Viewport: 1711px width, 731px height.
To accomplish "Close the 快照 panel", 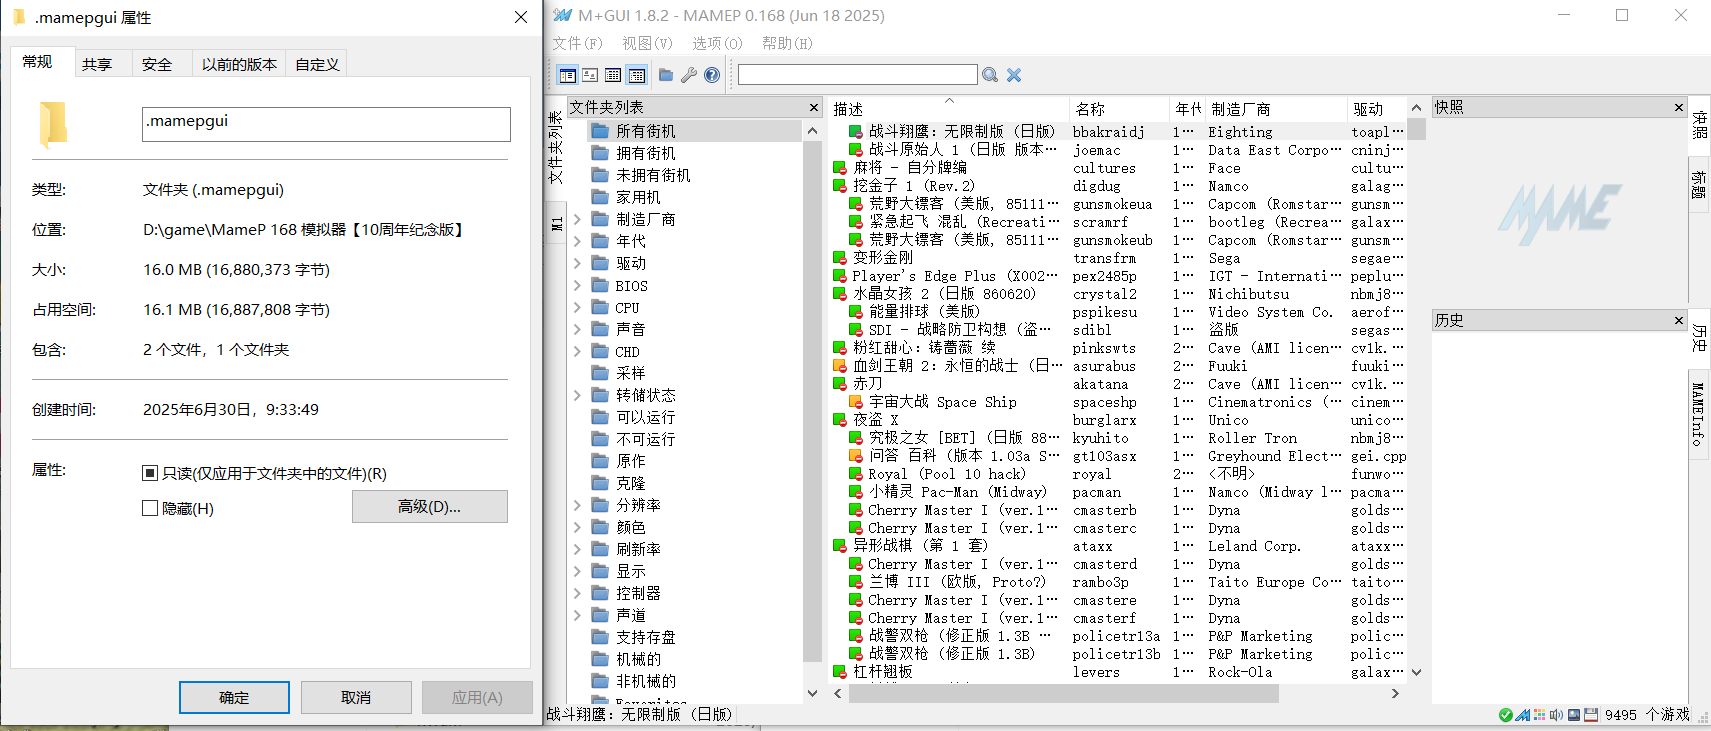I will pyautogui.click(x=1679, y=107).
